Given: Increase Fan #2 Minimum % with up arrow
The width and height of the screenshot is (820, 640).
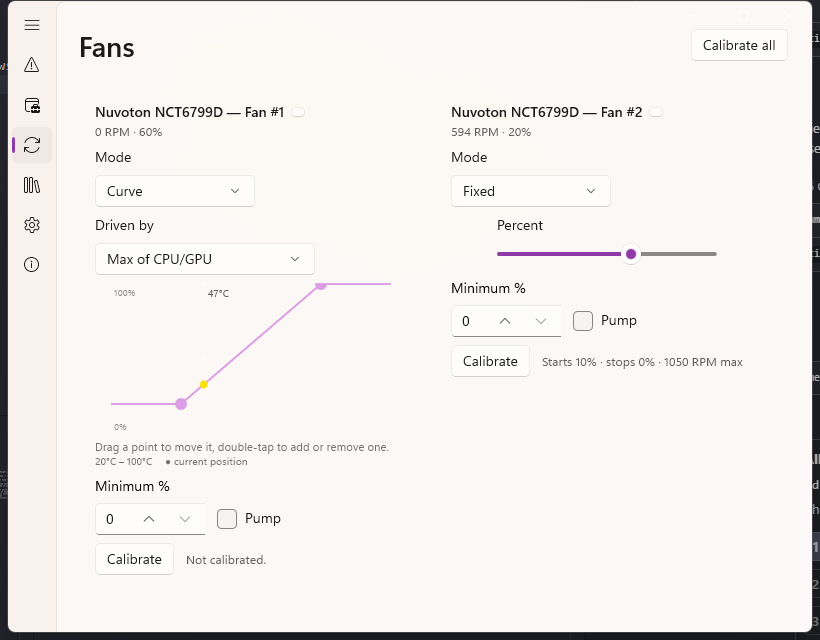Looking at the screenshot, I should coord(505,321).
